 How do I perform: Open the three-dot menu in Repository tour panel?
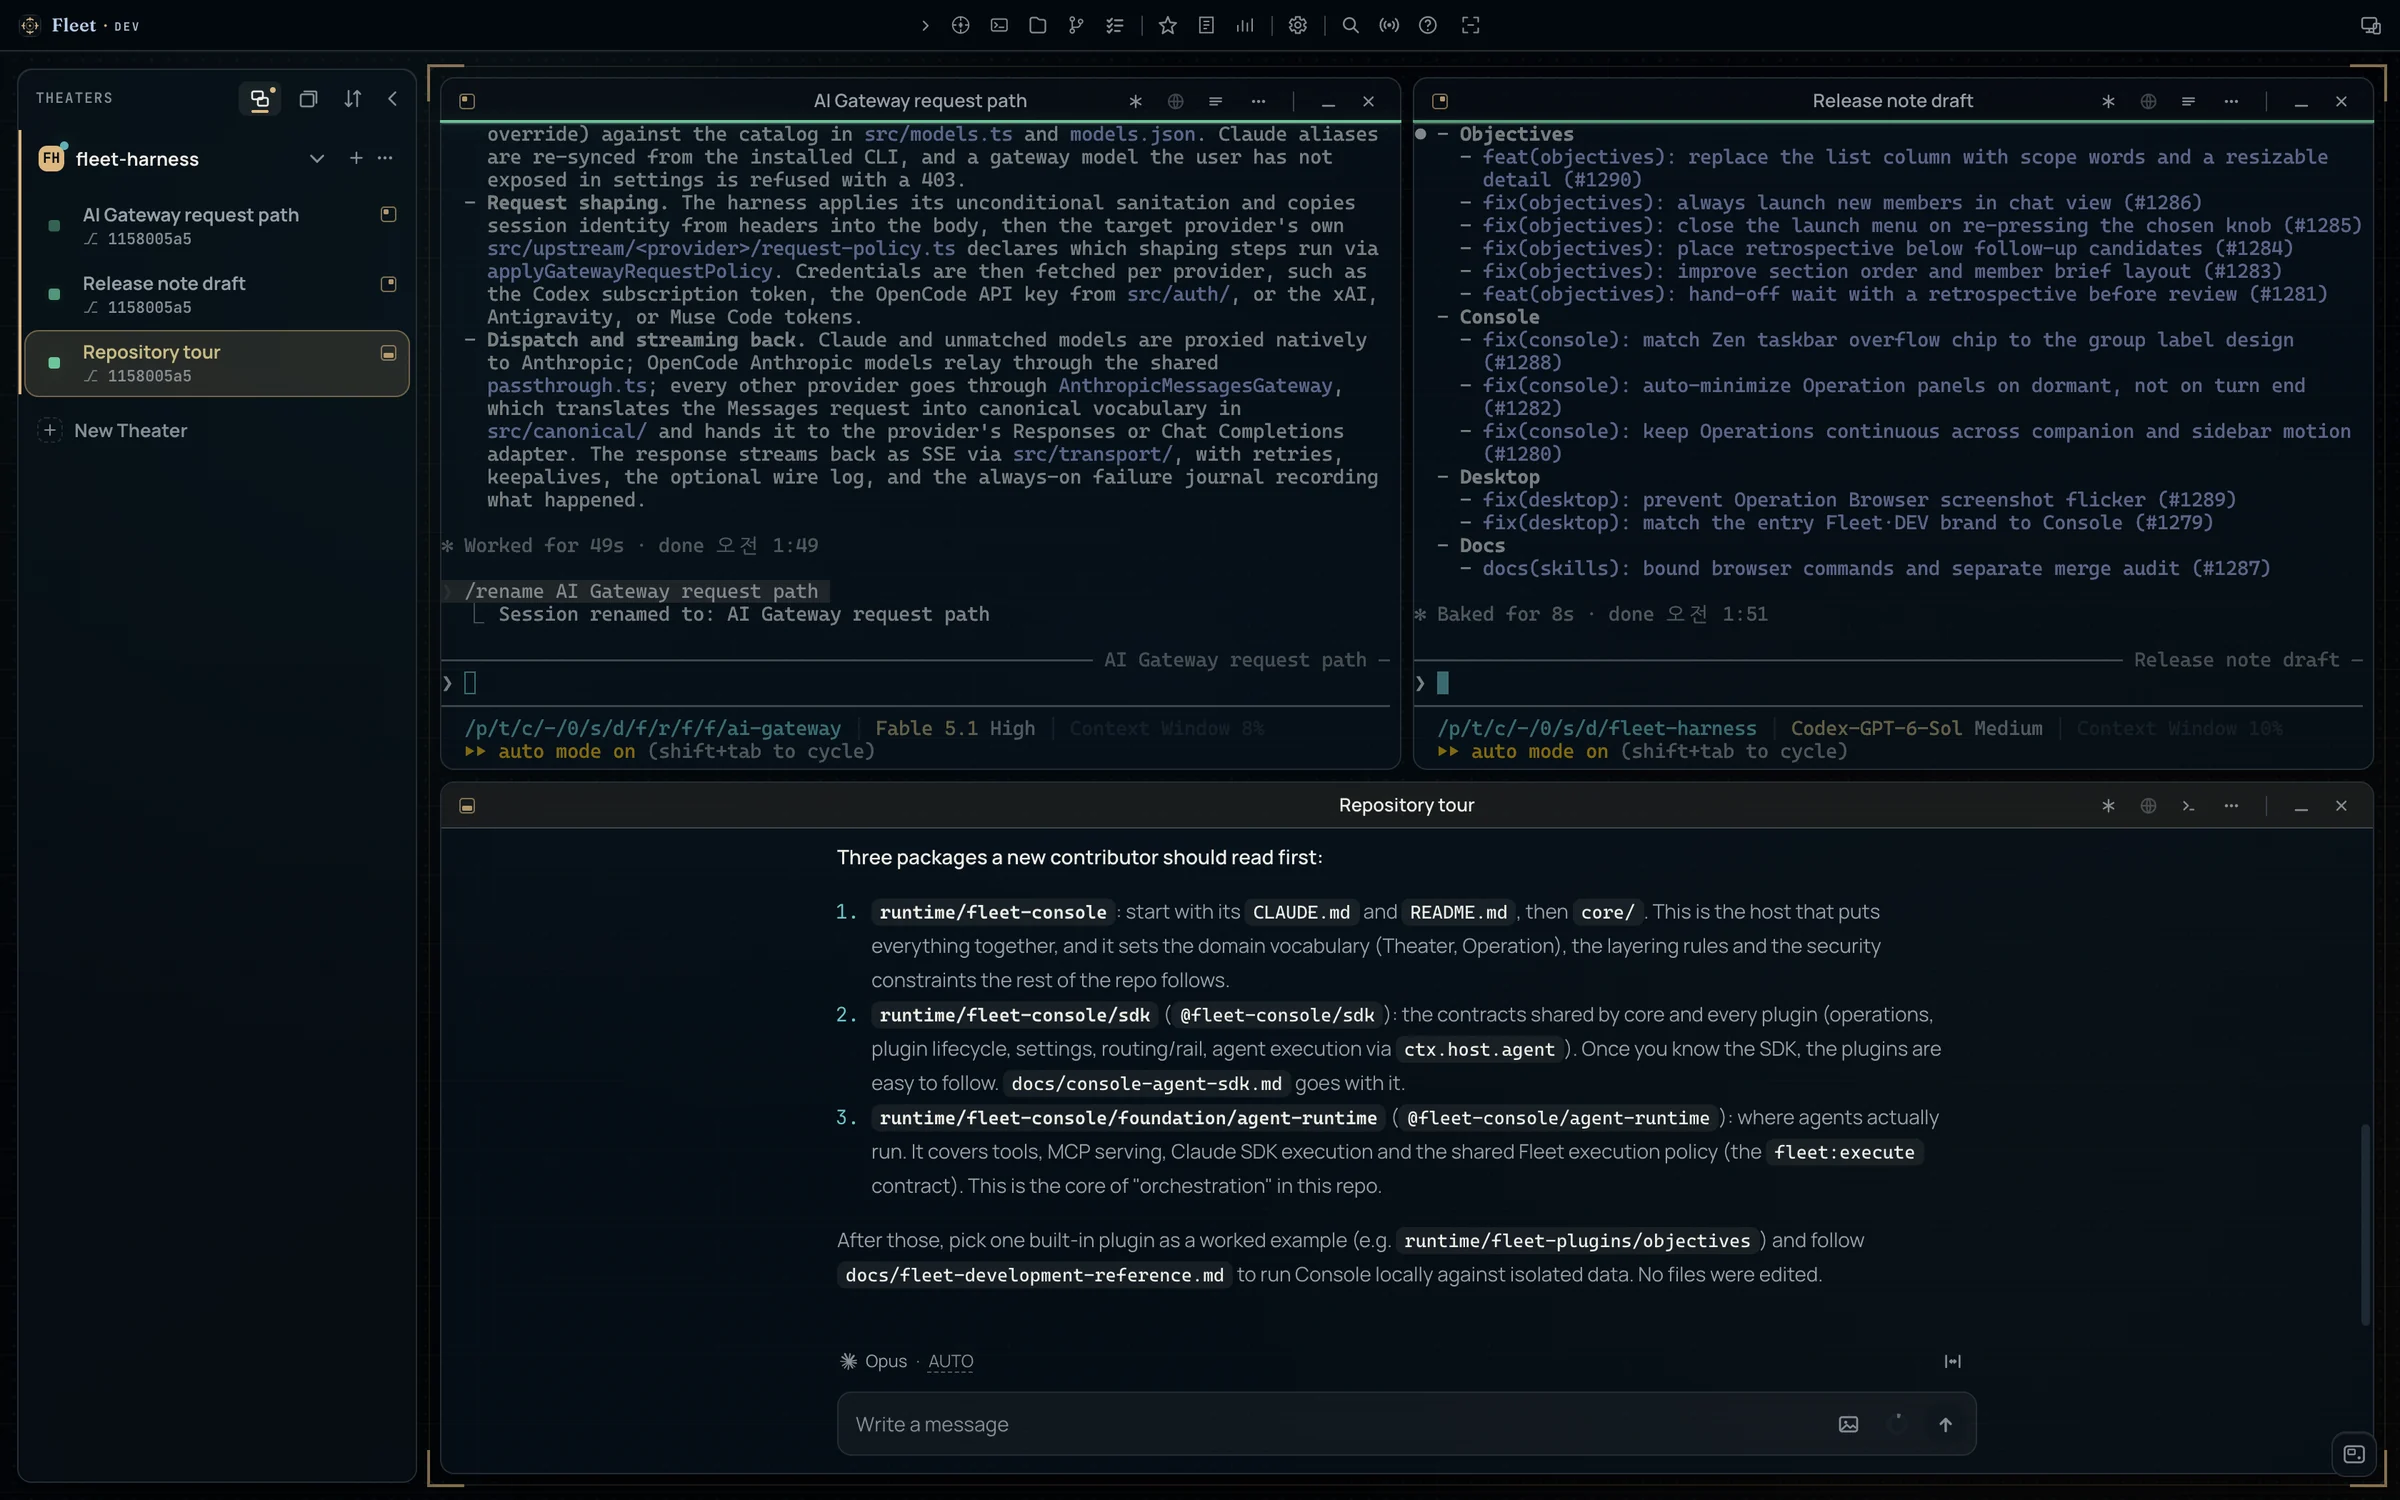2231,806
